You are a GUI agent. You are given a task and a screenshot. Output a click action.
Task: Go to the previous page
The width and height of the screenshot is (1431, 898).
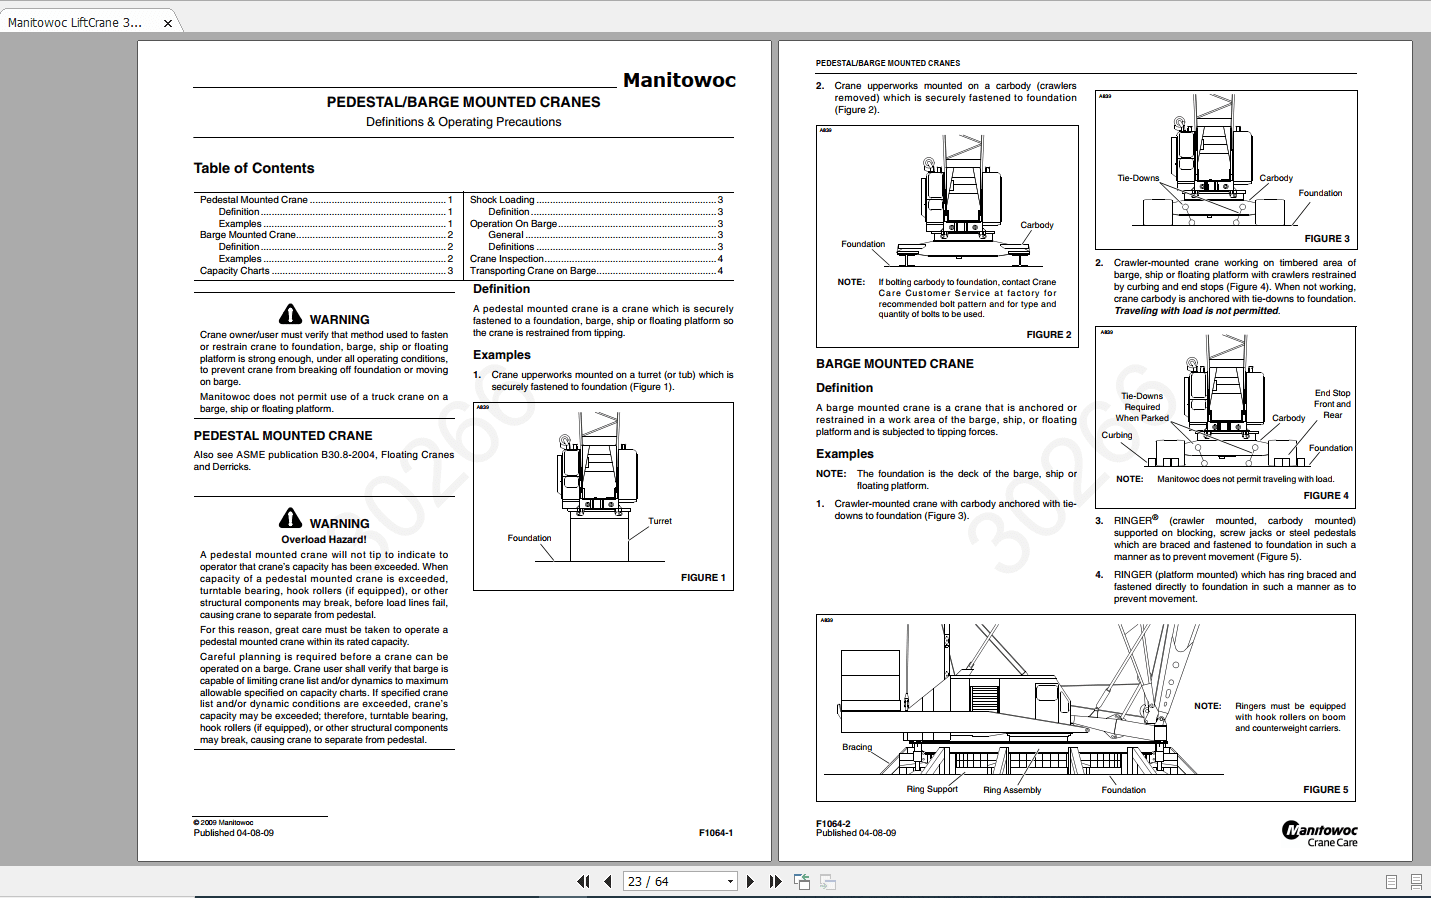(x=608, y=881)
